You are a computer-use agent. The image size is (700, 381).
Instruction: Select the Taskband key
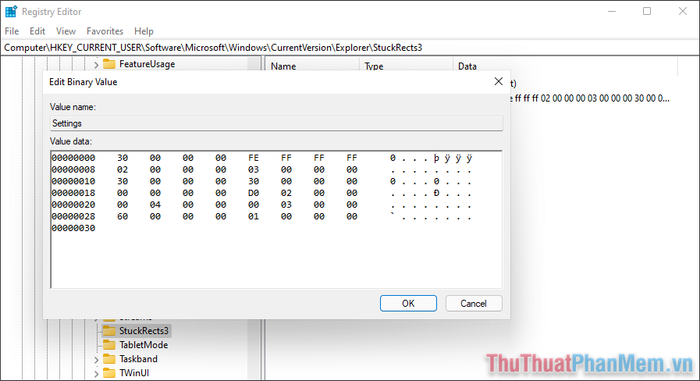(138, 359)
